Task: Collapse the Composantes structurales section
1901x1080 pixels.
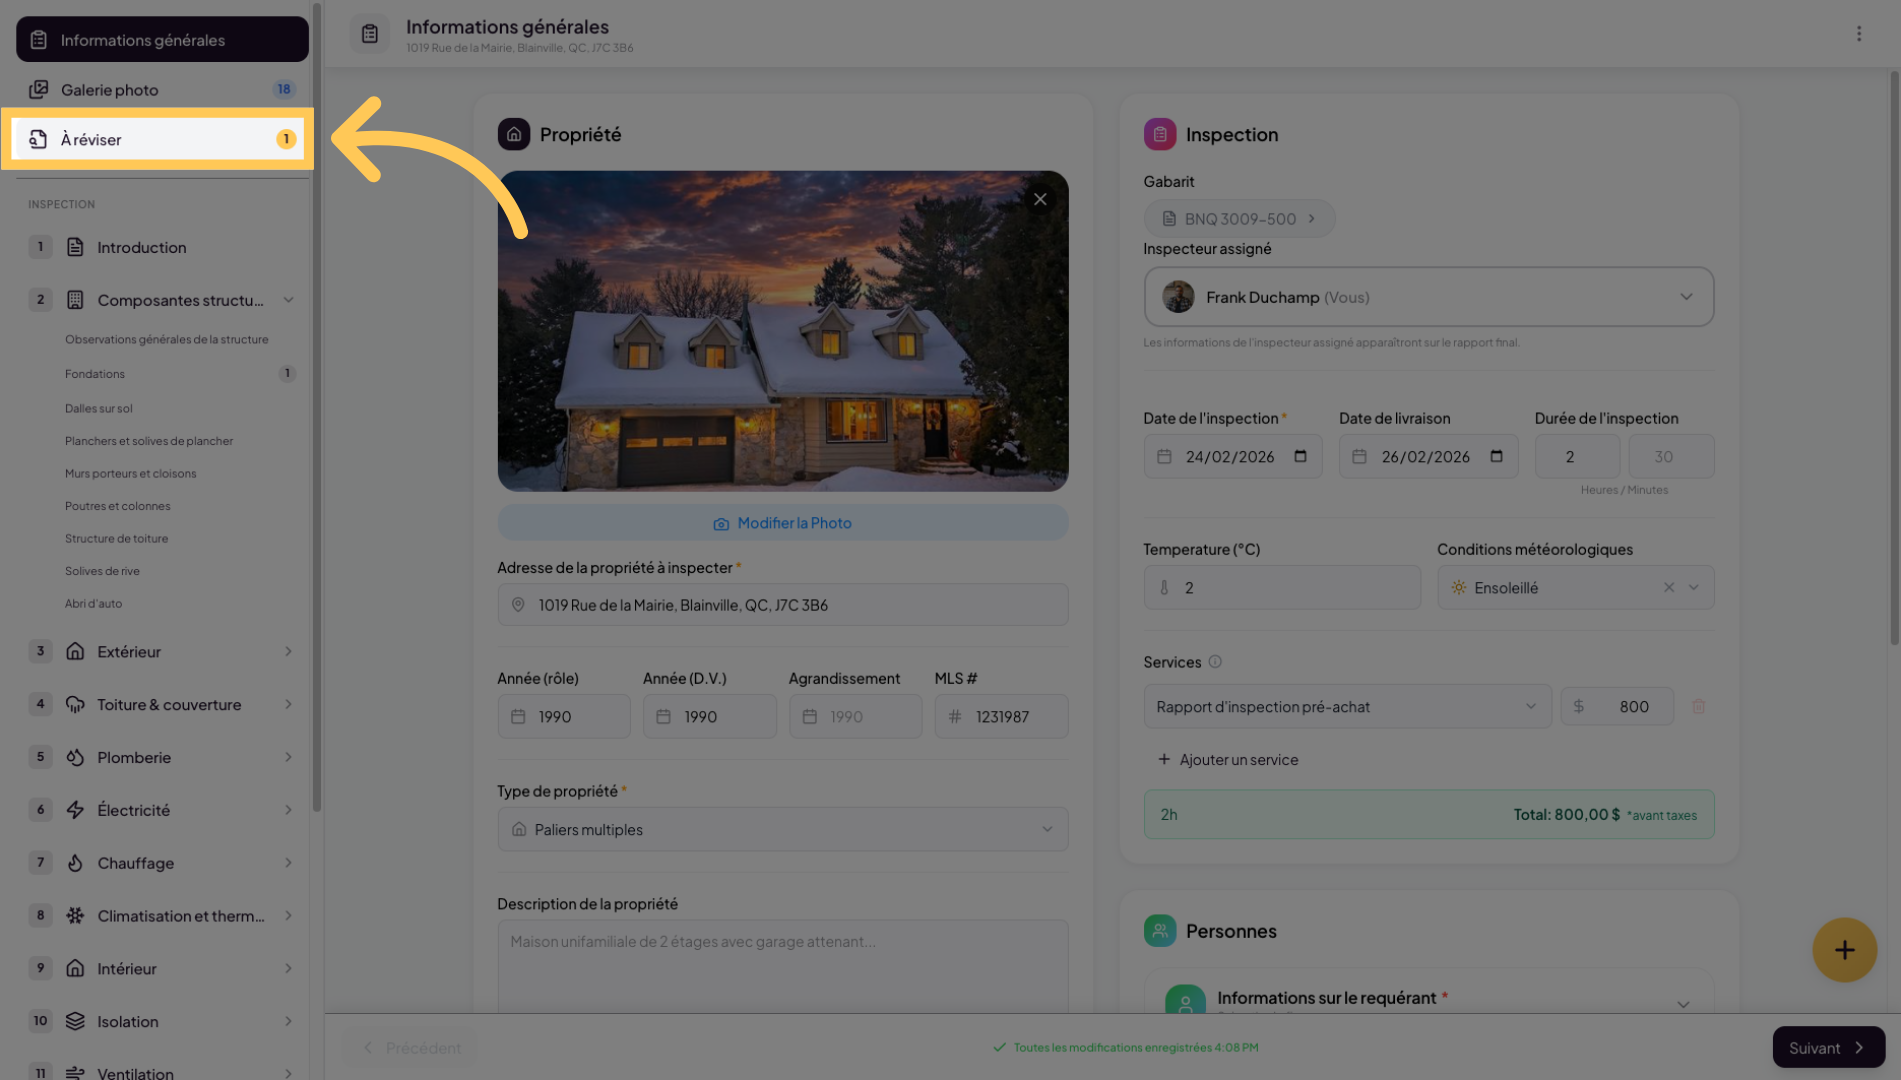Action: coord(288,300)
